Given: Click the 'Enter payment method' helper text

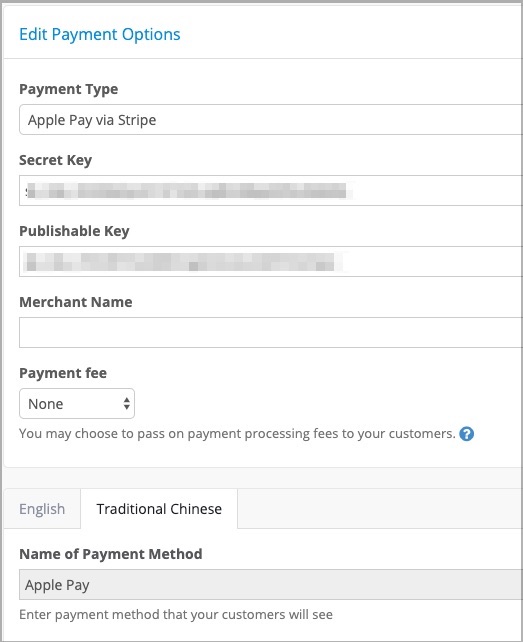Looking at the screenshot, I should (x=176, y=615).
